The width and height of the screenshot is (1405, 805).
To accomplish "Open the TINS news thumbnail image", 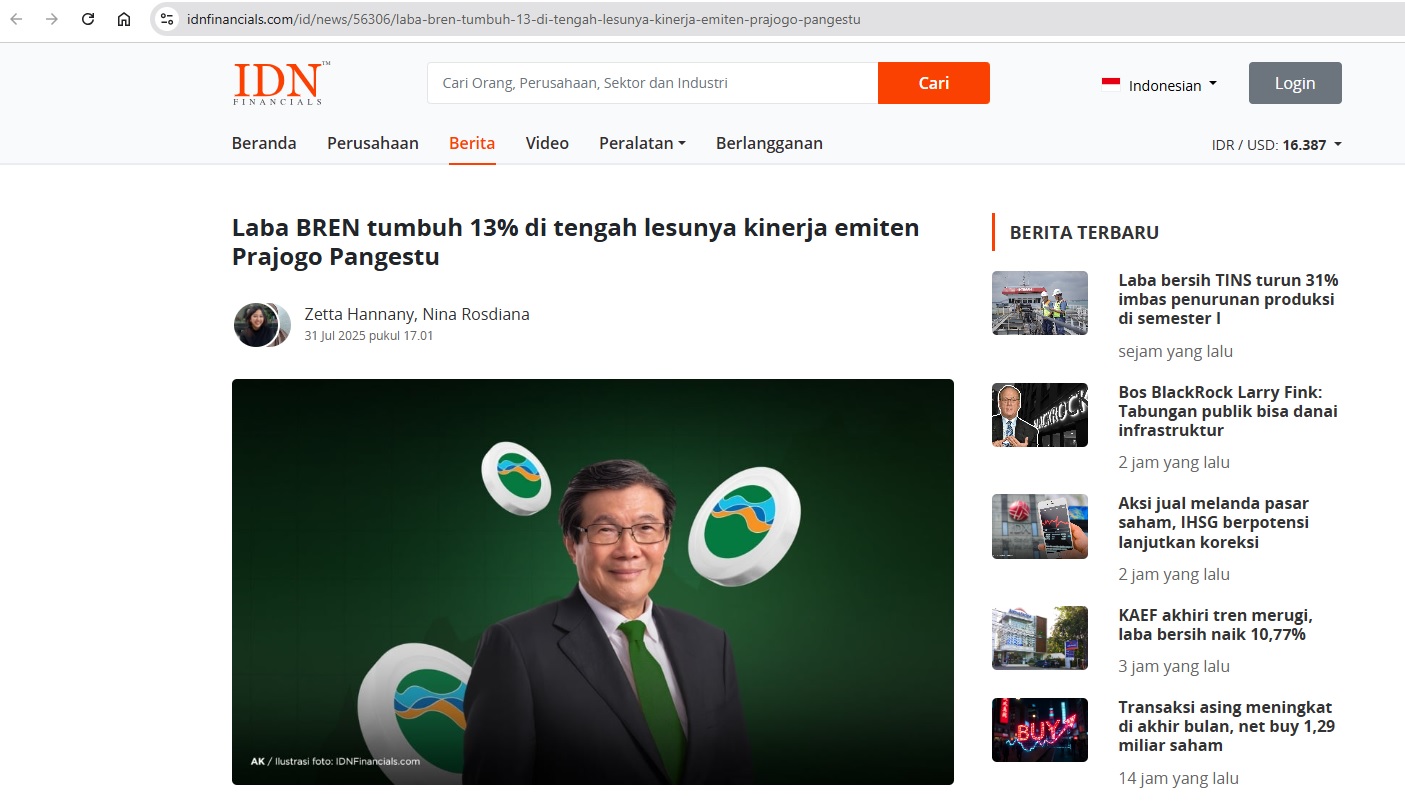I will pos(1040,303).
